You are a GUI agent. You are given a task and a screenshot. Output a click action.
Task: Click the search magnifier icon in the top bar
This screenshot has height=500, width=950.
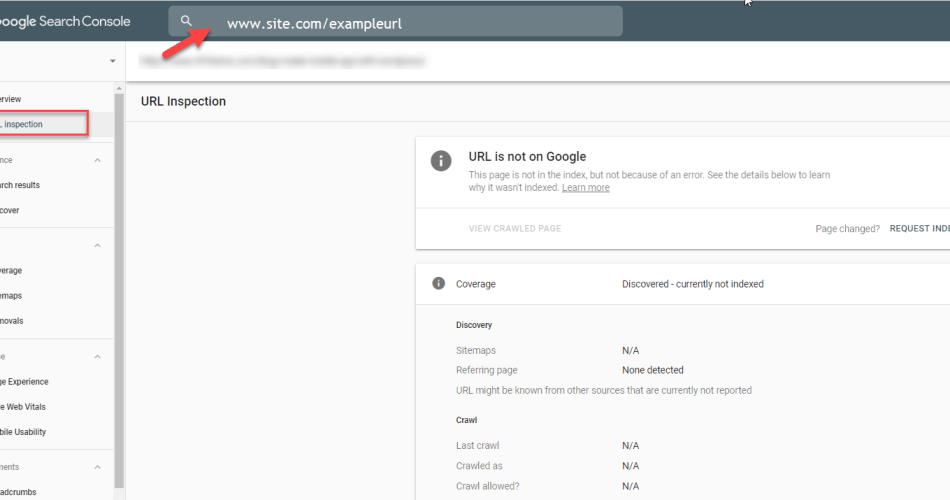coord(186,21)
